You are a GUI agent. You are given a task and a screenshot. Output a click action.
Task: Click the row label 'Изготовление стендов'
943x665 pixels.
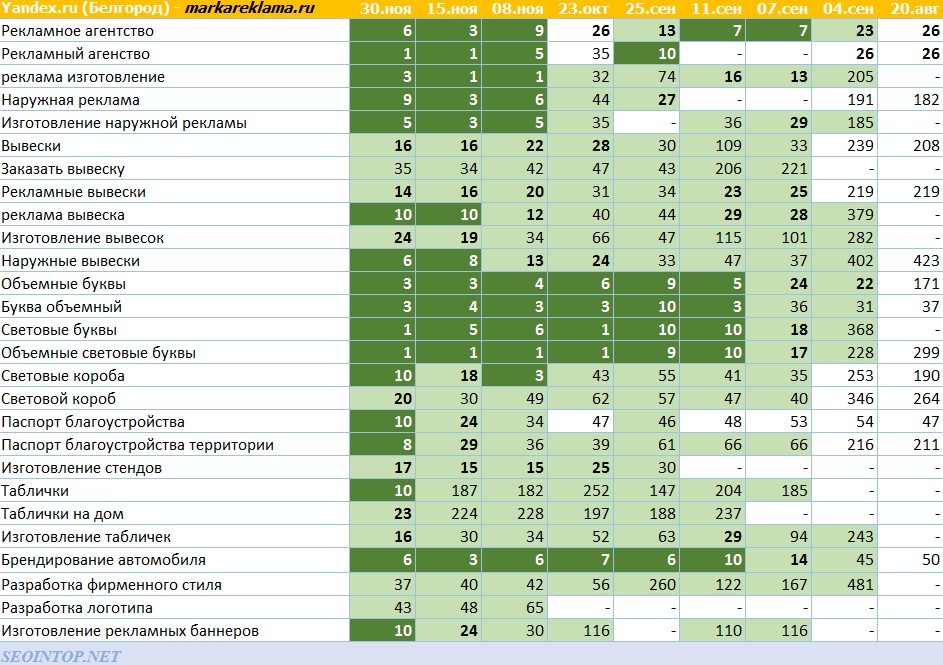point(81,468)
